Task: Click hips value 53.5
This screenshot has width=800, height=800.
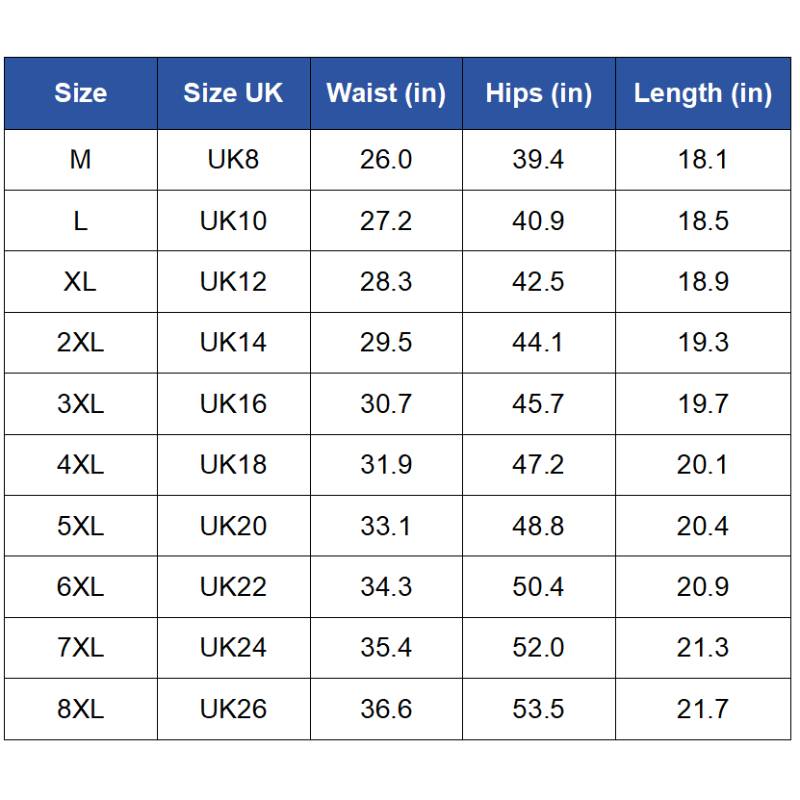Action: tap(539, 709)
